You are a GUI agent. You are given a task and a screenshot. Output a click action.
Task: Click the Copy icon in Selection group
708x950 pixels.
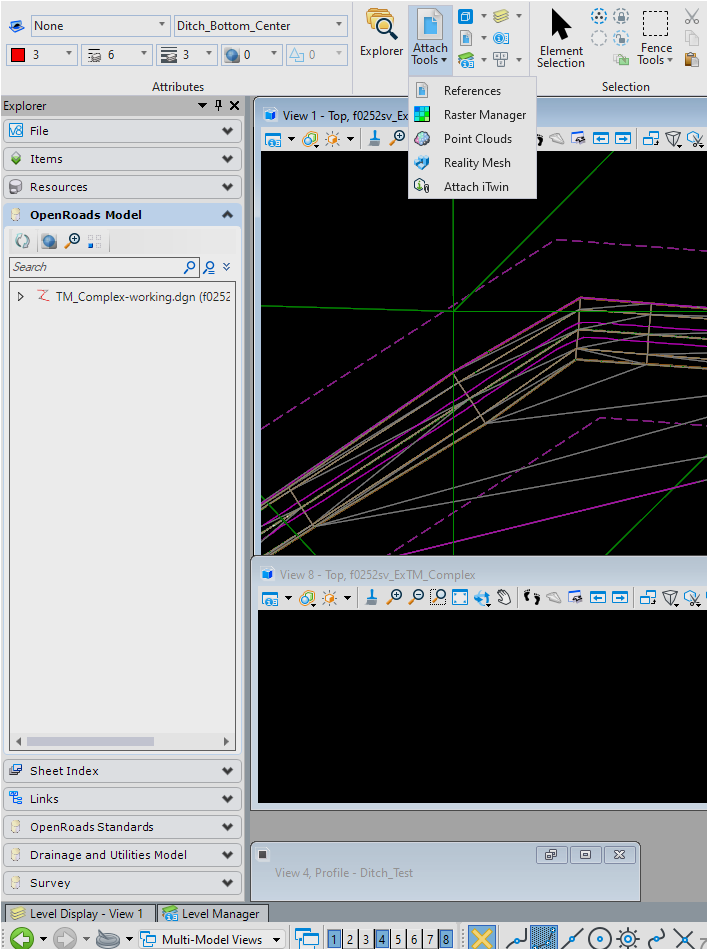[692, 38]
